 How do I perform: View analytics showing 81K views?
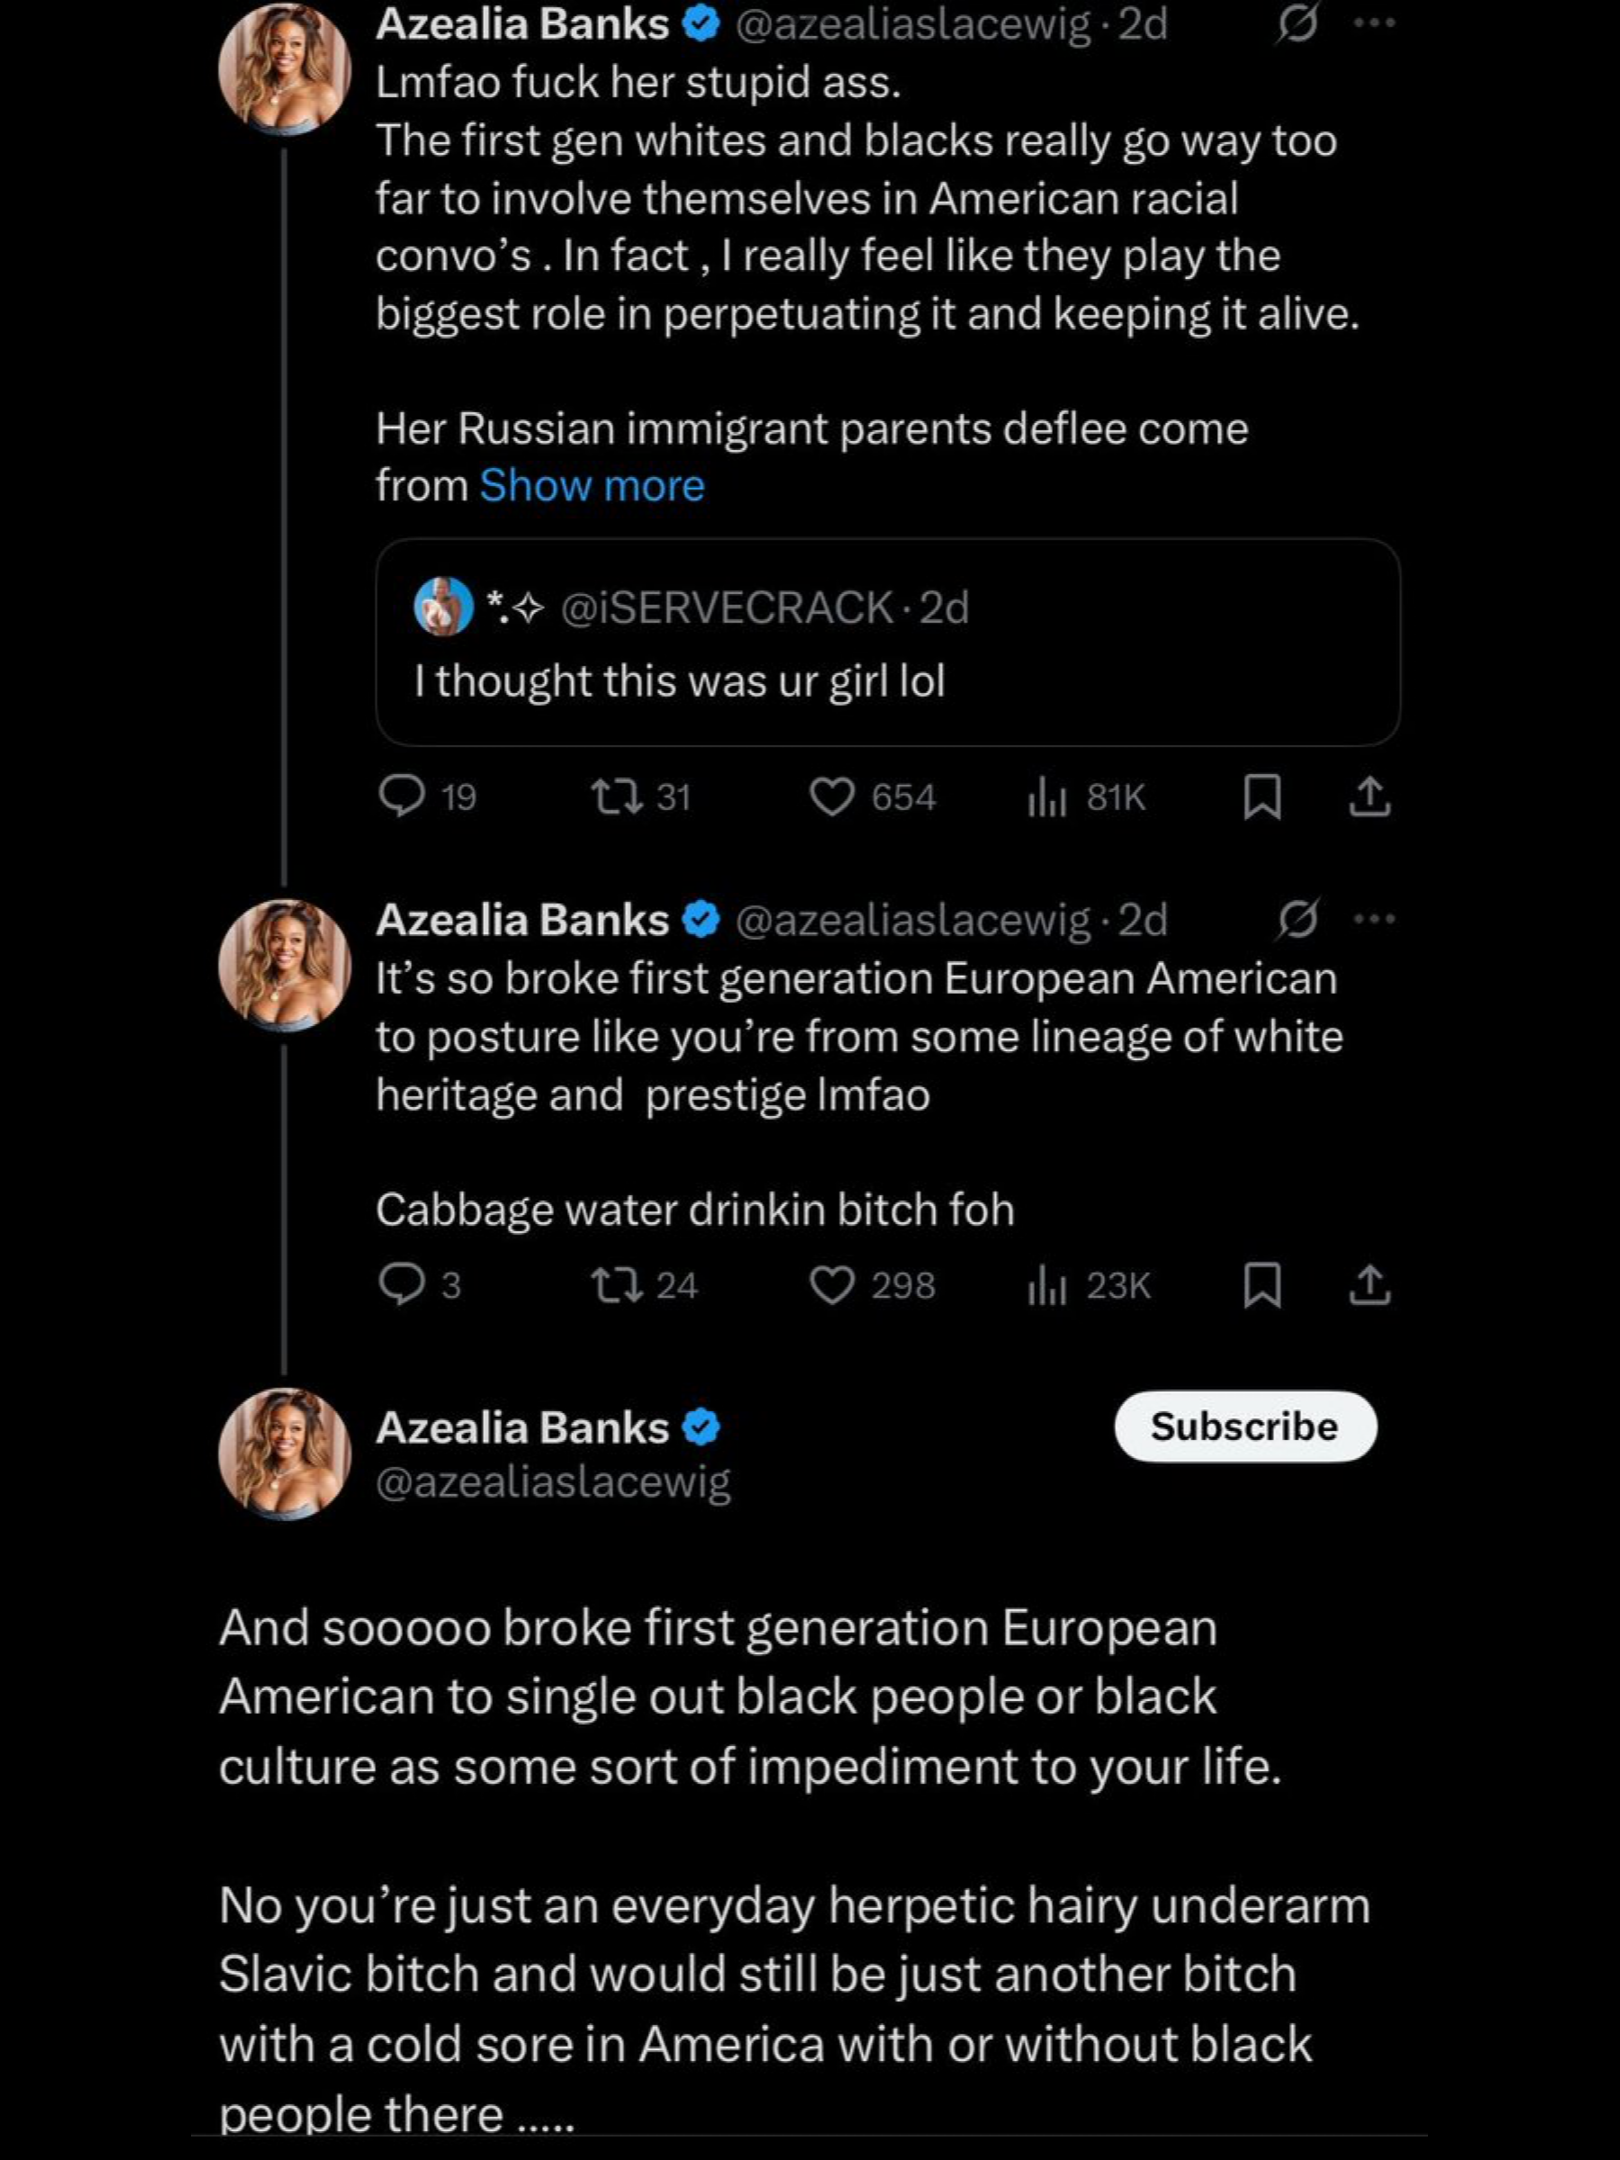point(1085,797)
